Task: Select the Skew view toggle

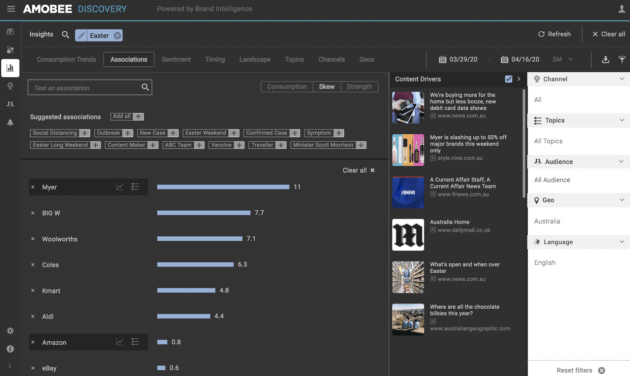Action: click(x=327, y=87)
